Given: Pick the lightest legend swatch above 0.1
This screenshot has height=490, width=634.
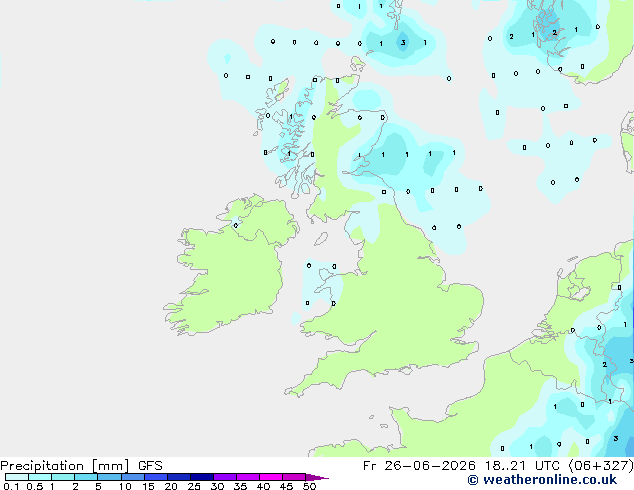Looking at the screenshot, I should tap(17, 477).
